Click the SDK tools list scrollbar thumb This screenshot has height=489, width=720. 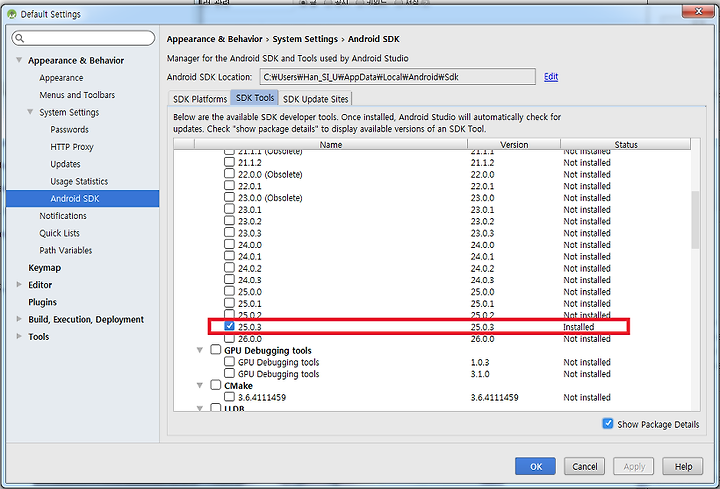click(695, 220)
